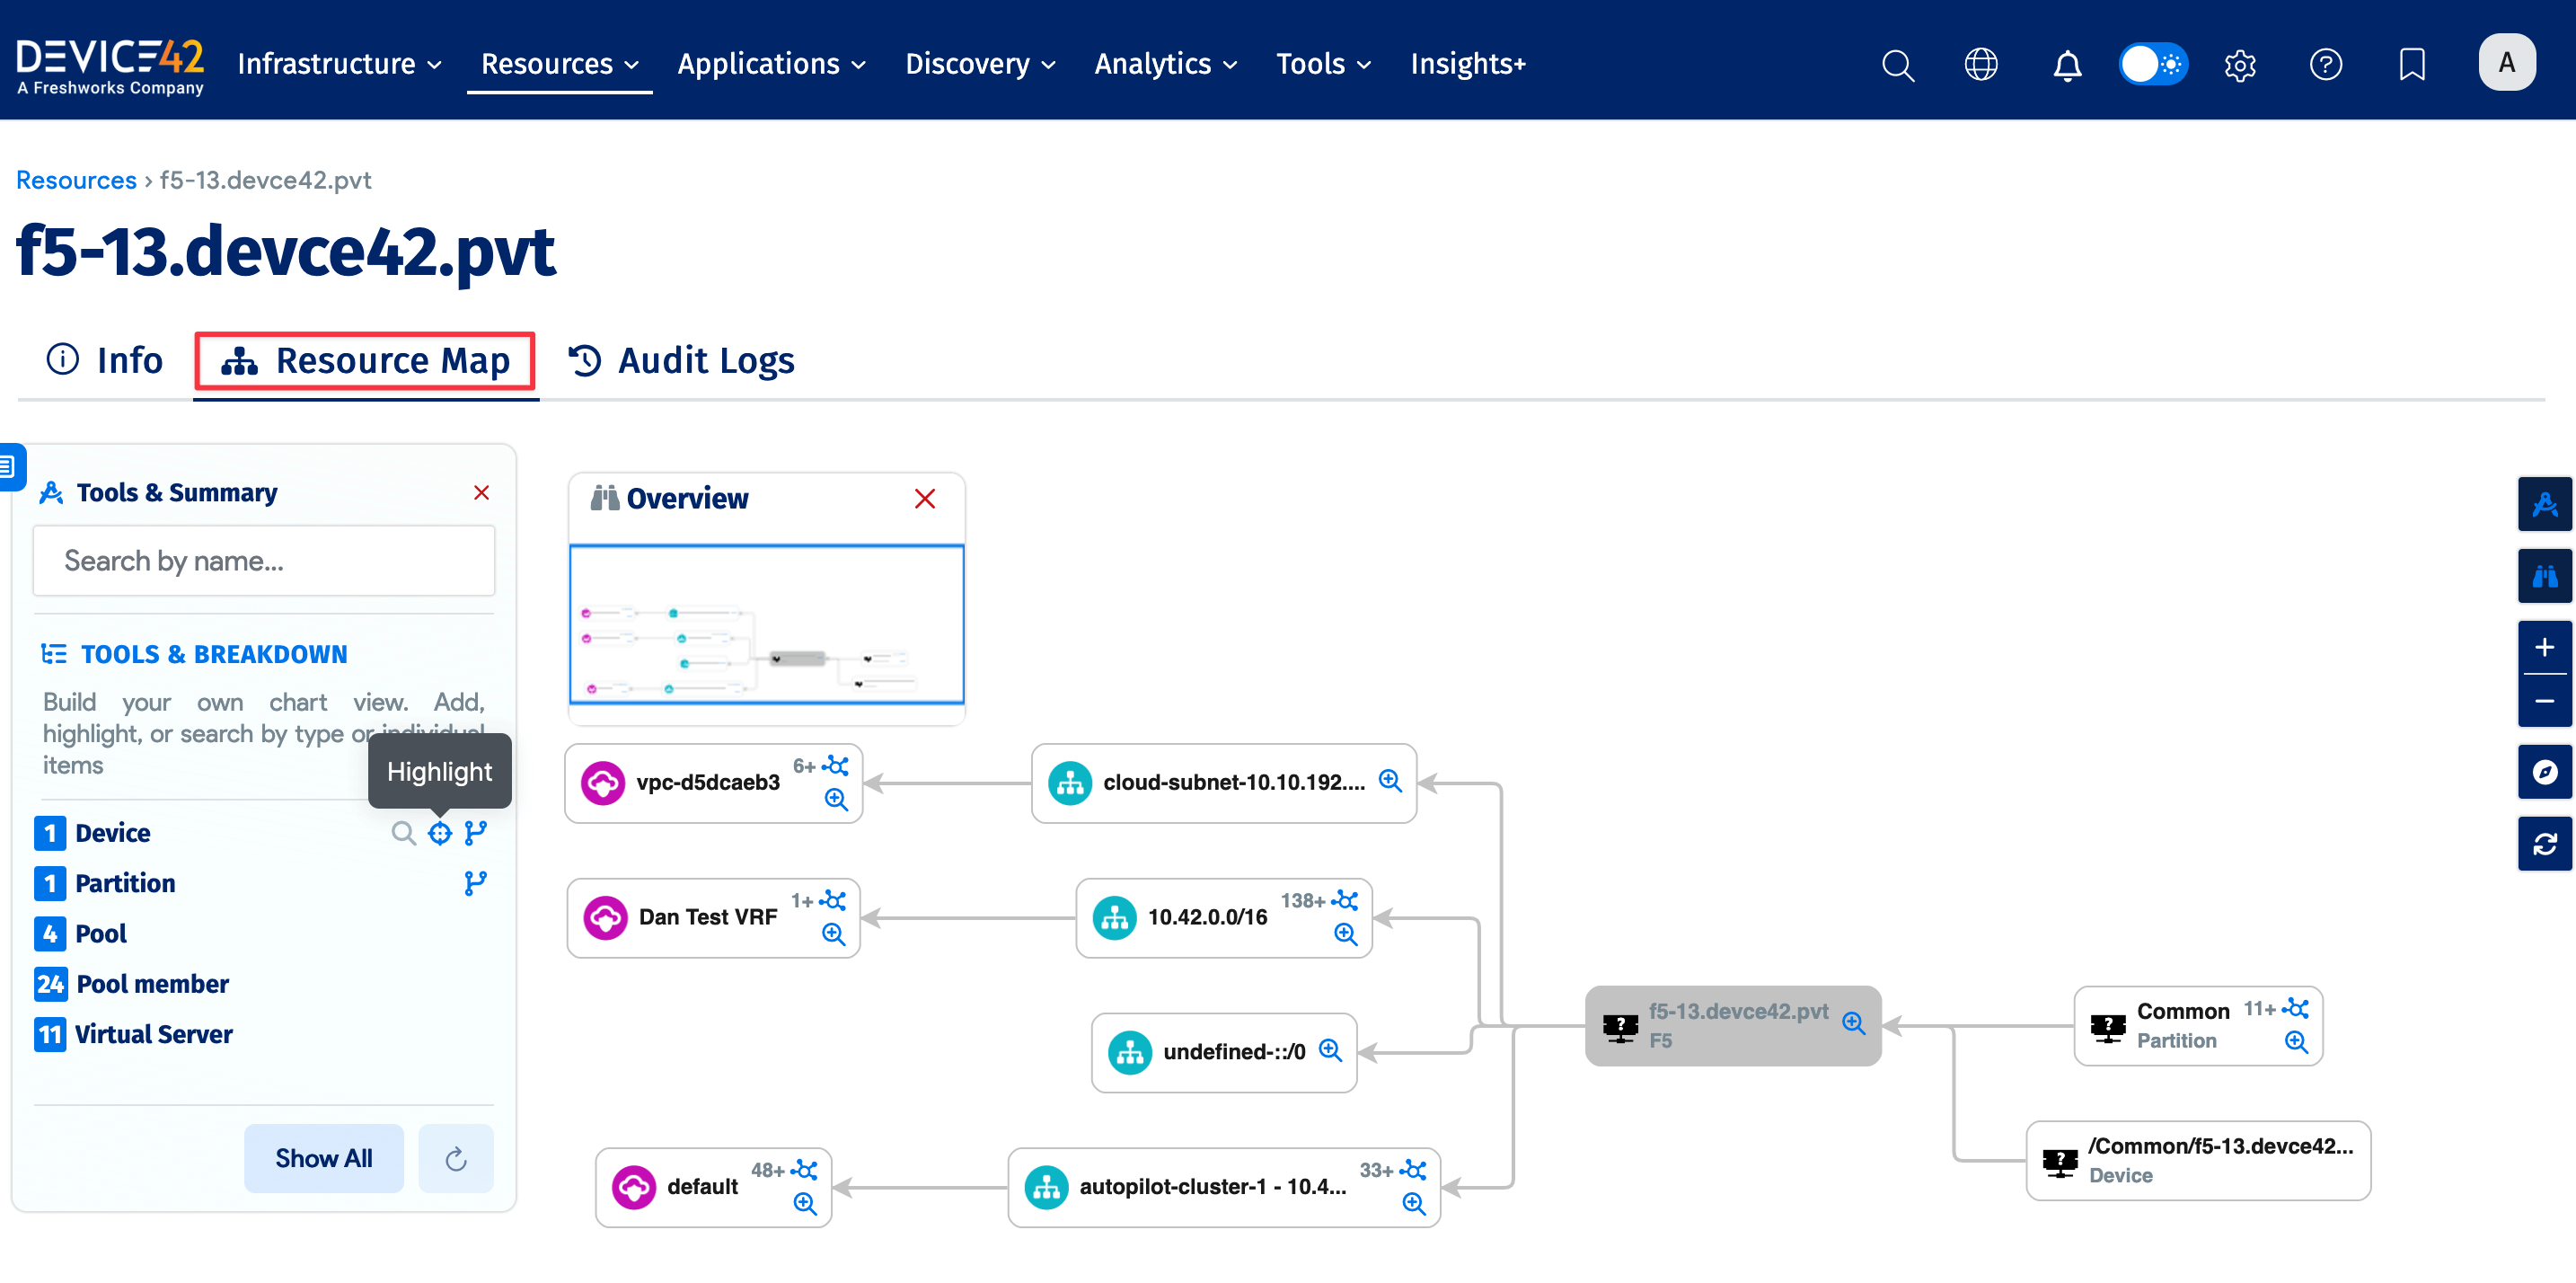The height and width of the screenshot is (1283, 2576).
Task: Zoom into the 10.42.0.0/16 node magnifier icon
Action: (1344, 934)
